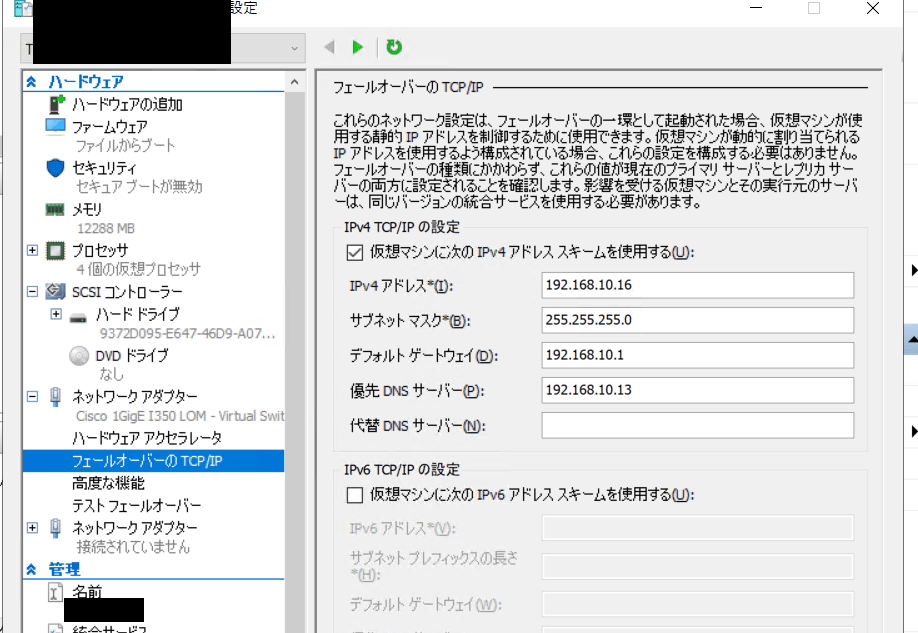Collapse the SCSI コントローラー tree node

pyautogui.click(x=32, y=291)
